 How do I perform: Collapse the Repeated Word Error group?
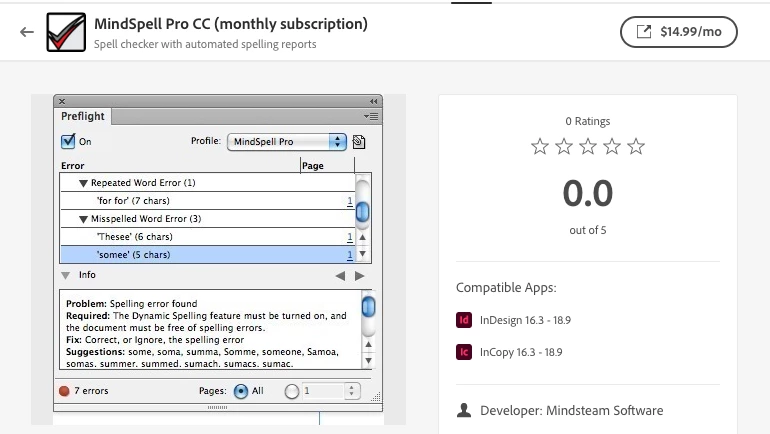83,183
